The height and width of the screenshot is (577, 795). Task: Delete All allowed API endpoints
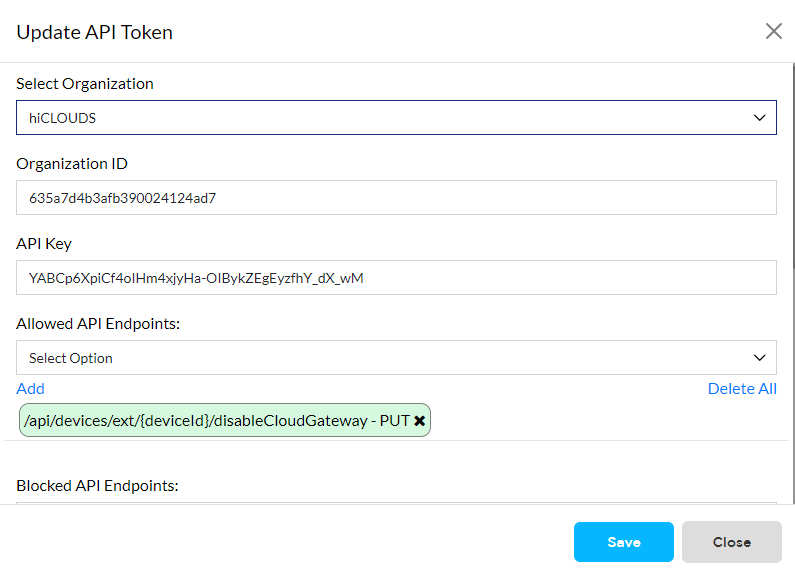(742, 389)
